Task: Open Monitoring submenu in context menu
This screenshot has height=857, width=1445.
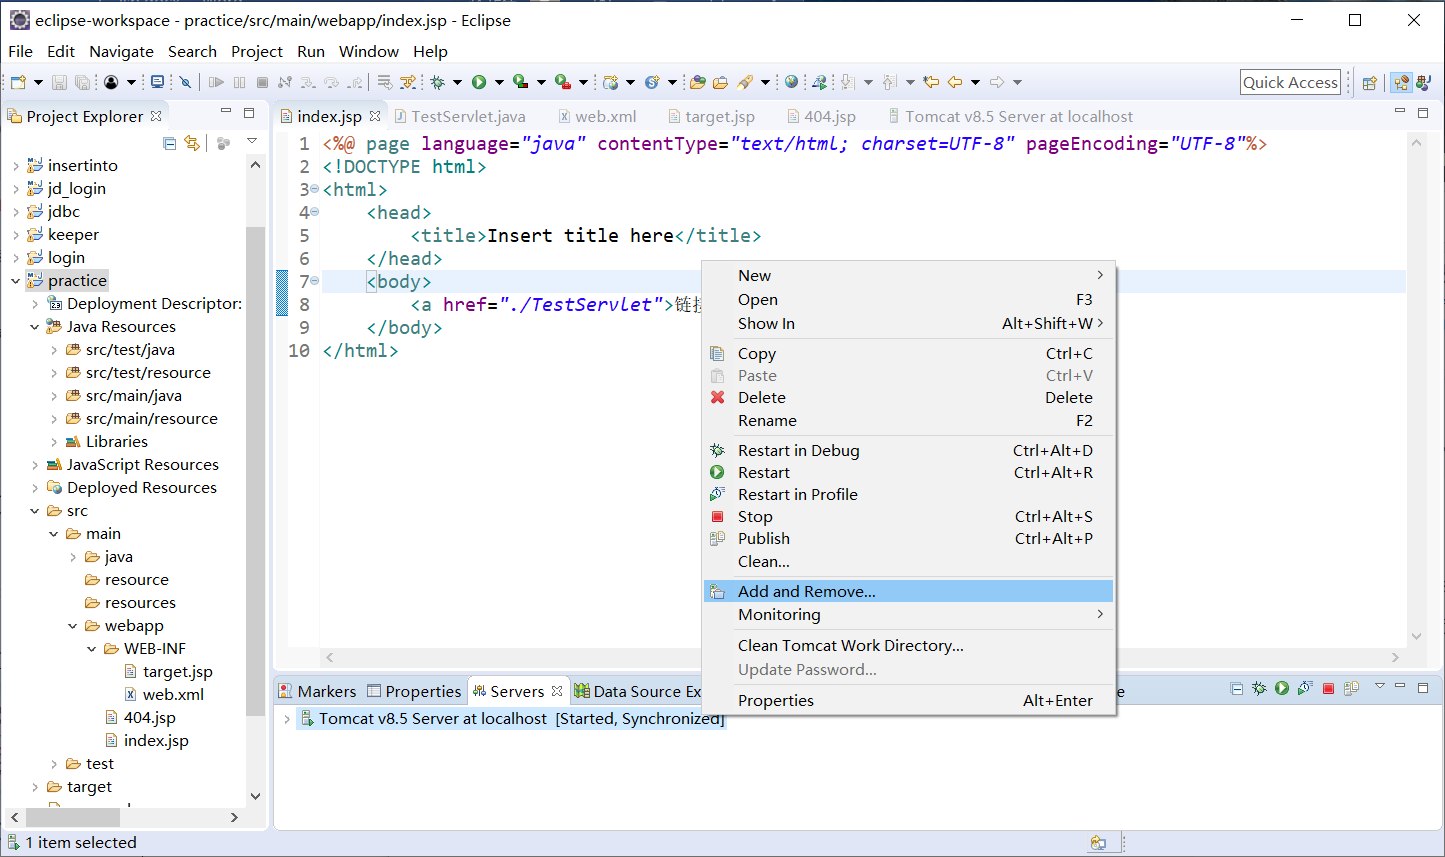Action: click(x=908, y=614)
